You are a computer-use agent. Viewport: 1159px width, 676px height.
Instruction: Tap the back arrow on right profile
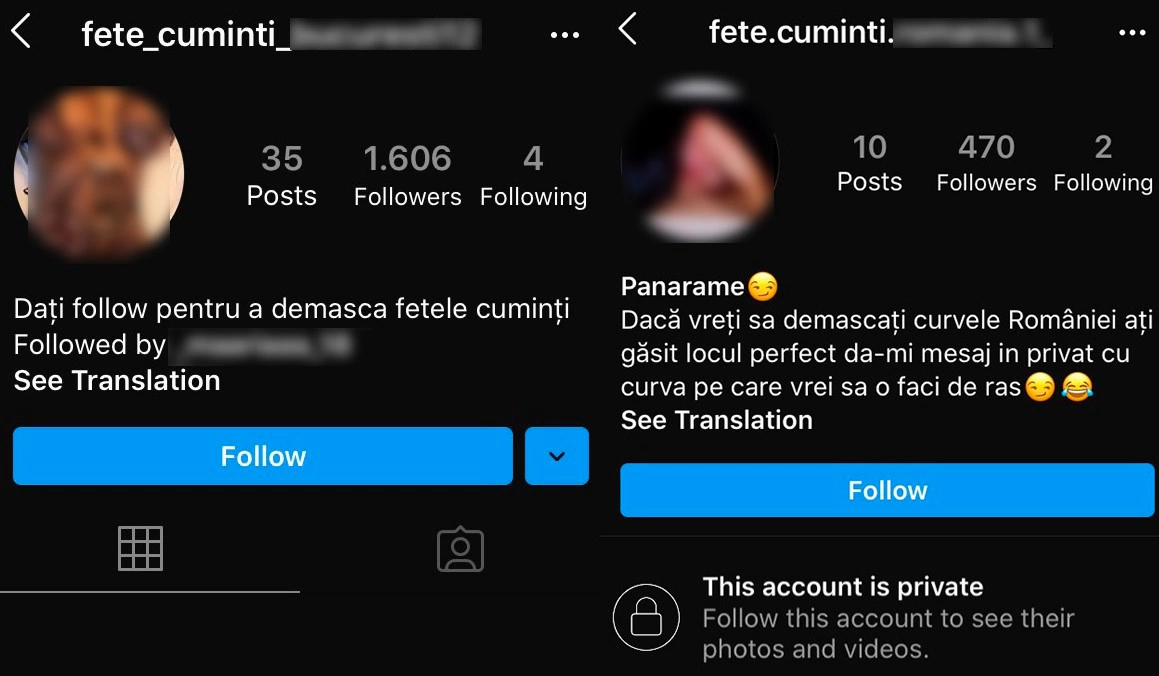tap(628, 29)
